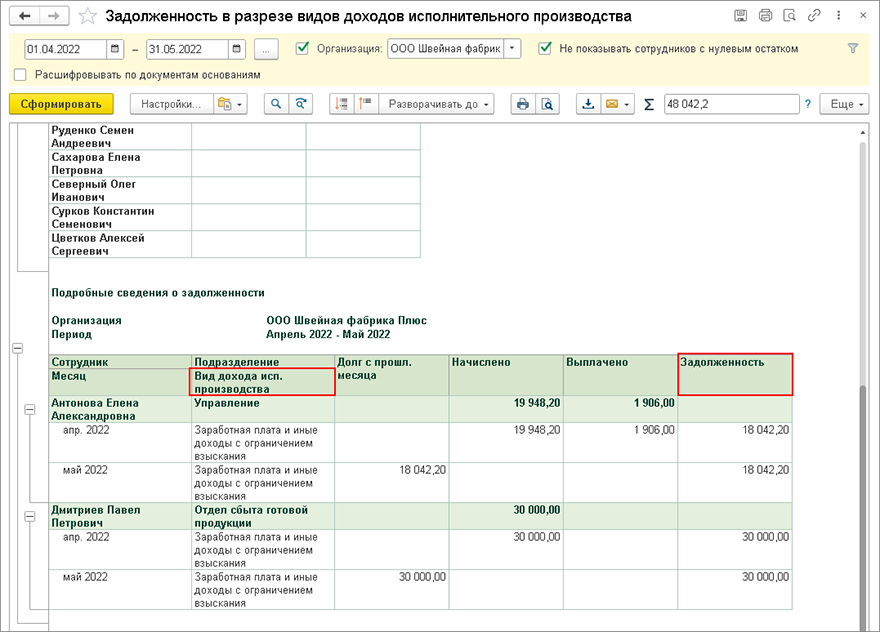Collapse the detailed debt table group
This screenshot has height=632, width=880.
click(x=17, y=349)
